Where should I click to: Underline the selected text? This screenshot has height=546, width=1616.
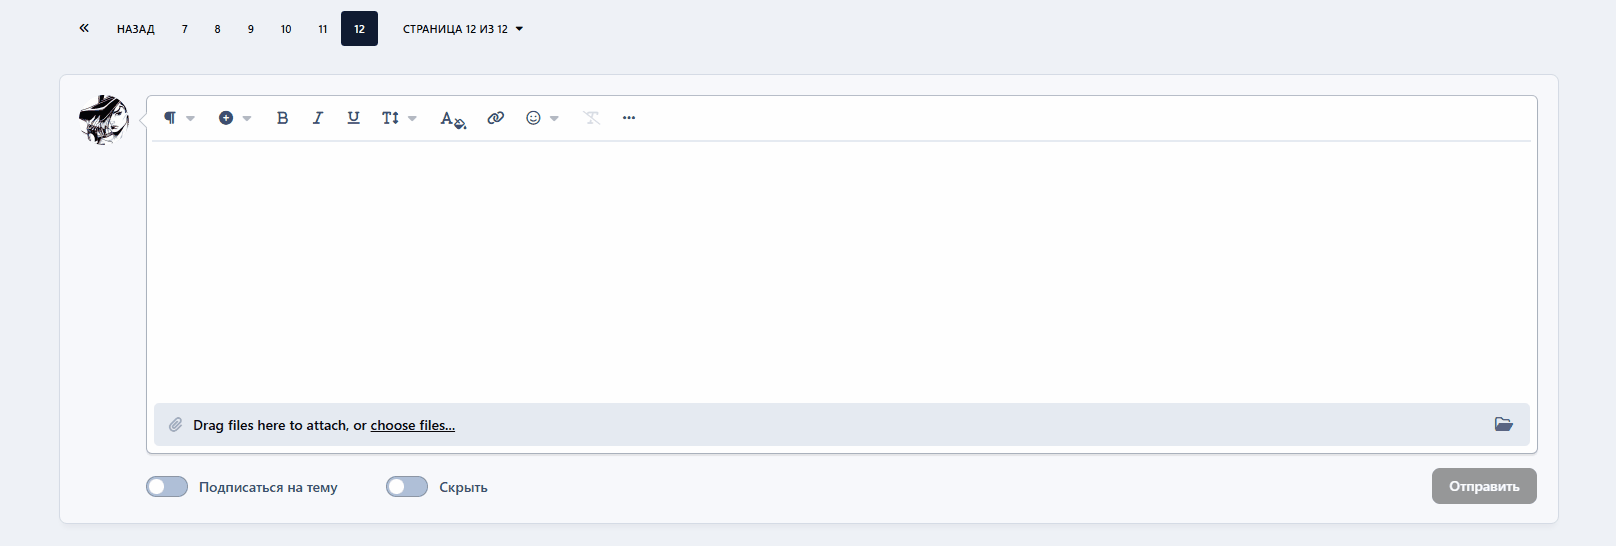353,118
